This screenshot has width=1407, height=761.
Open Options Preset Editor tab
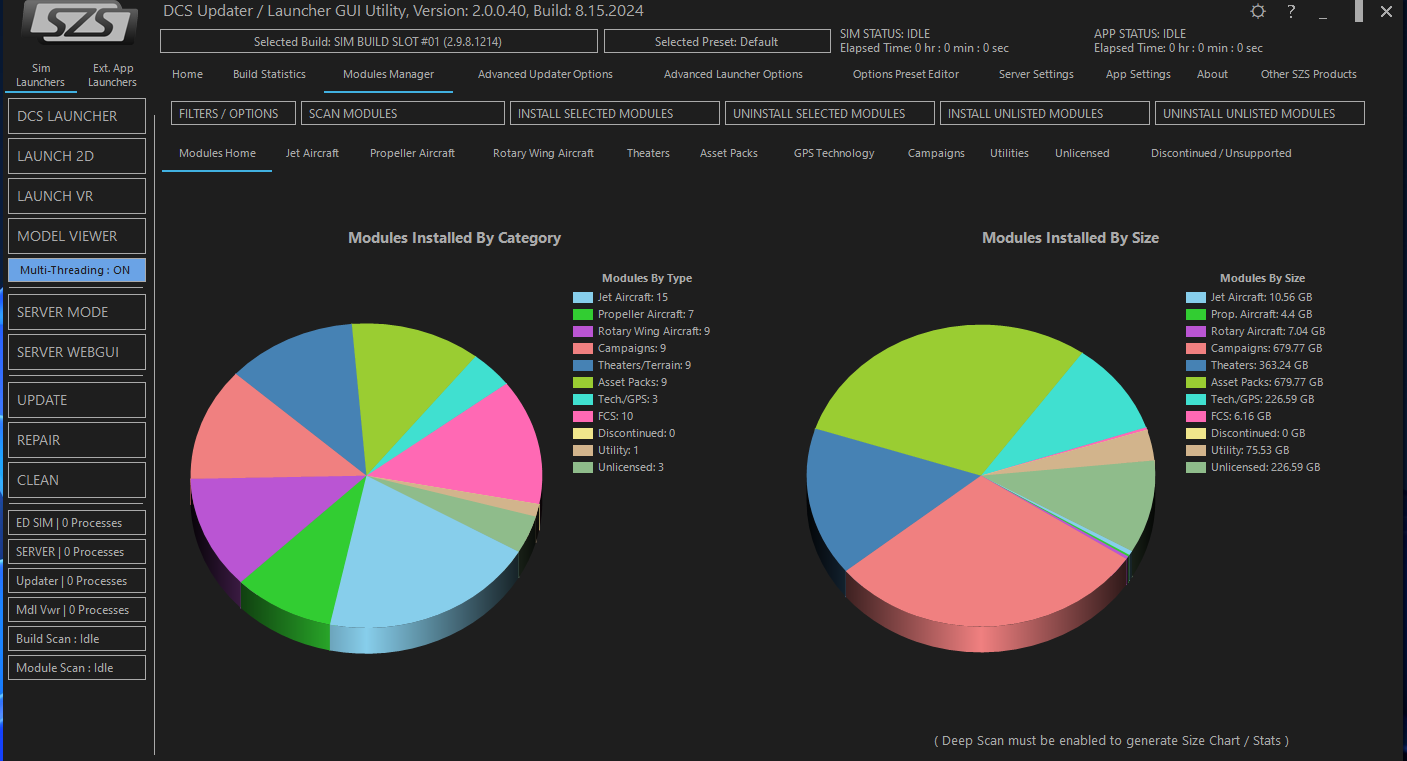click(x=906, y=74)
